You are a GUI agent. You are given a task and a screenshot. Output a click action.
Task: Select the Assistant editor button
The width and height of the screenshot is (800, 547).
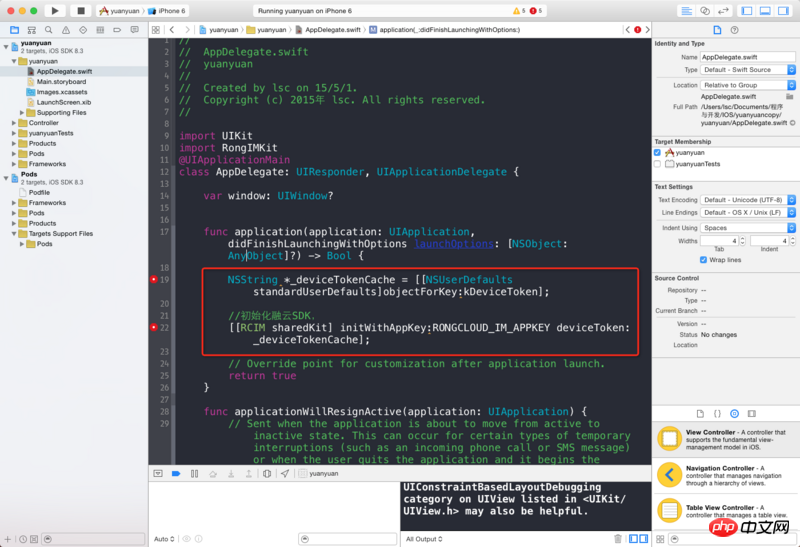pyautogui.click(x=705, y=11)
